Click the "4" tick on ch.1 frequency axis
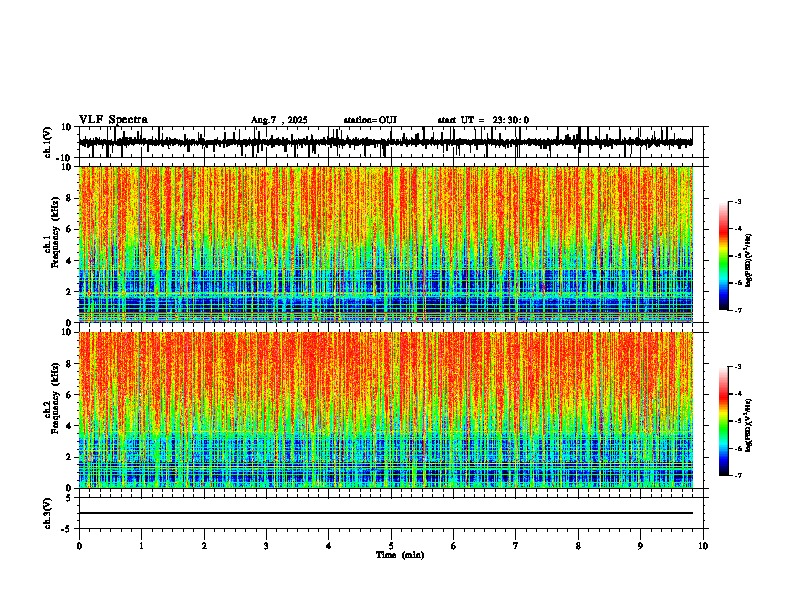The height and width of the screenshot is (612, 792). [x=70, y=261]
